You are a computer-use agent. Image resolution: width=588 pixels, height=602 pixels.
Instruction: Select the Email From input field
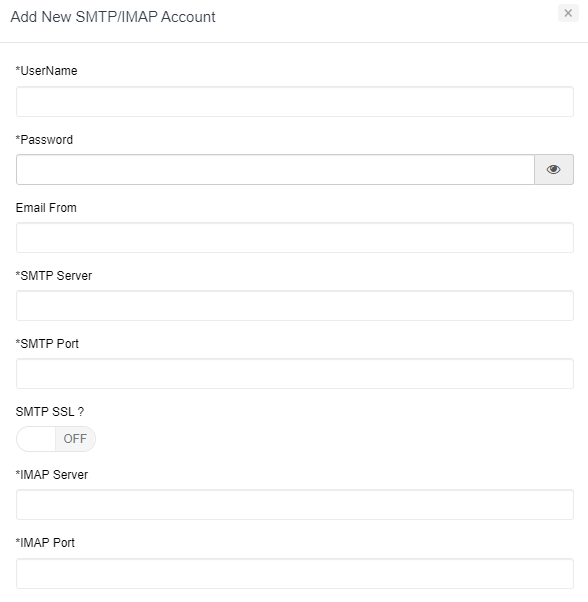pyautogui.click(x=295, y=238)
